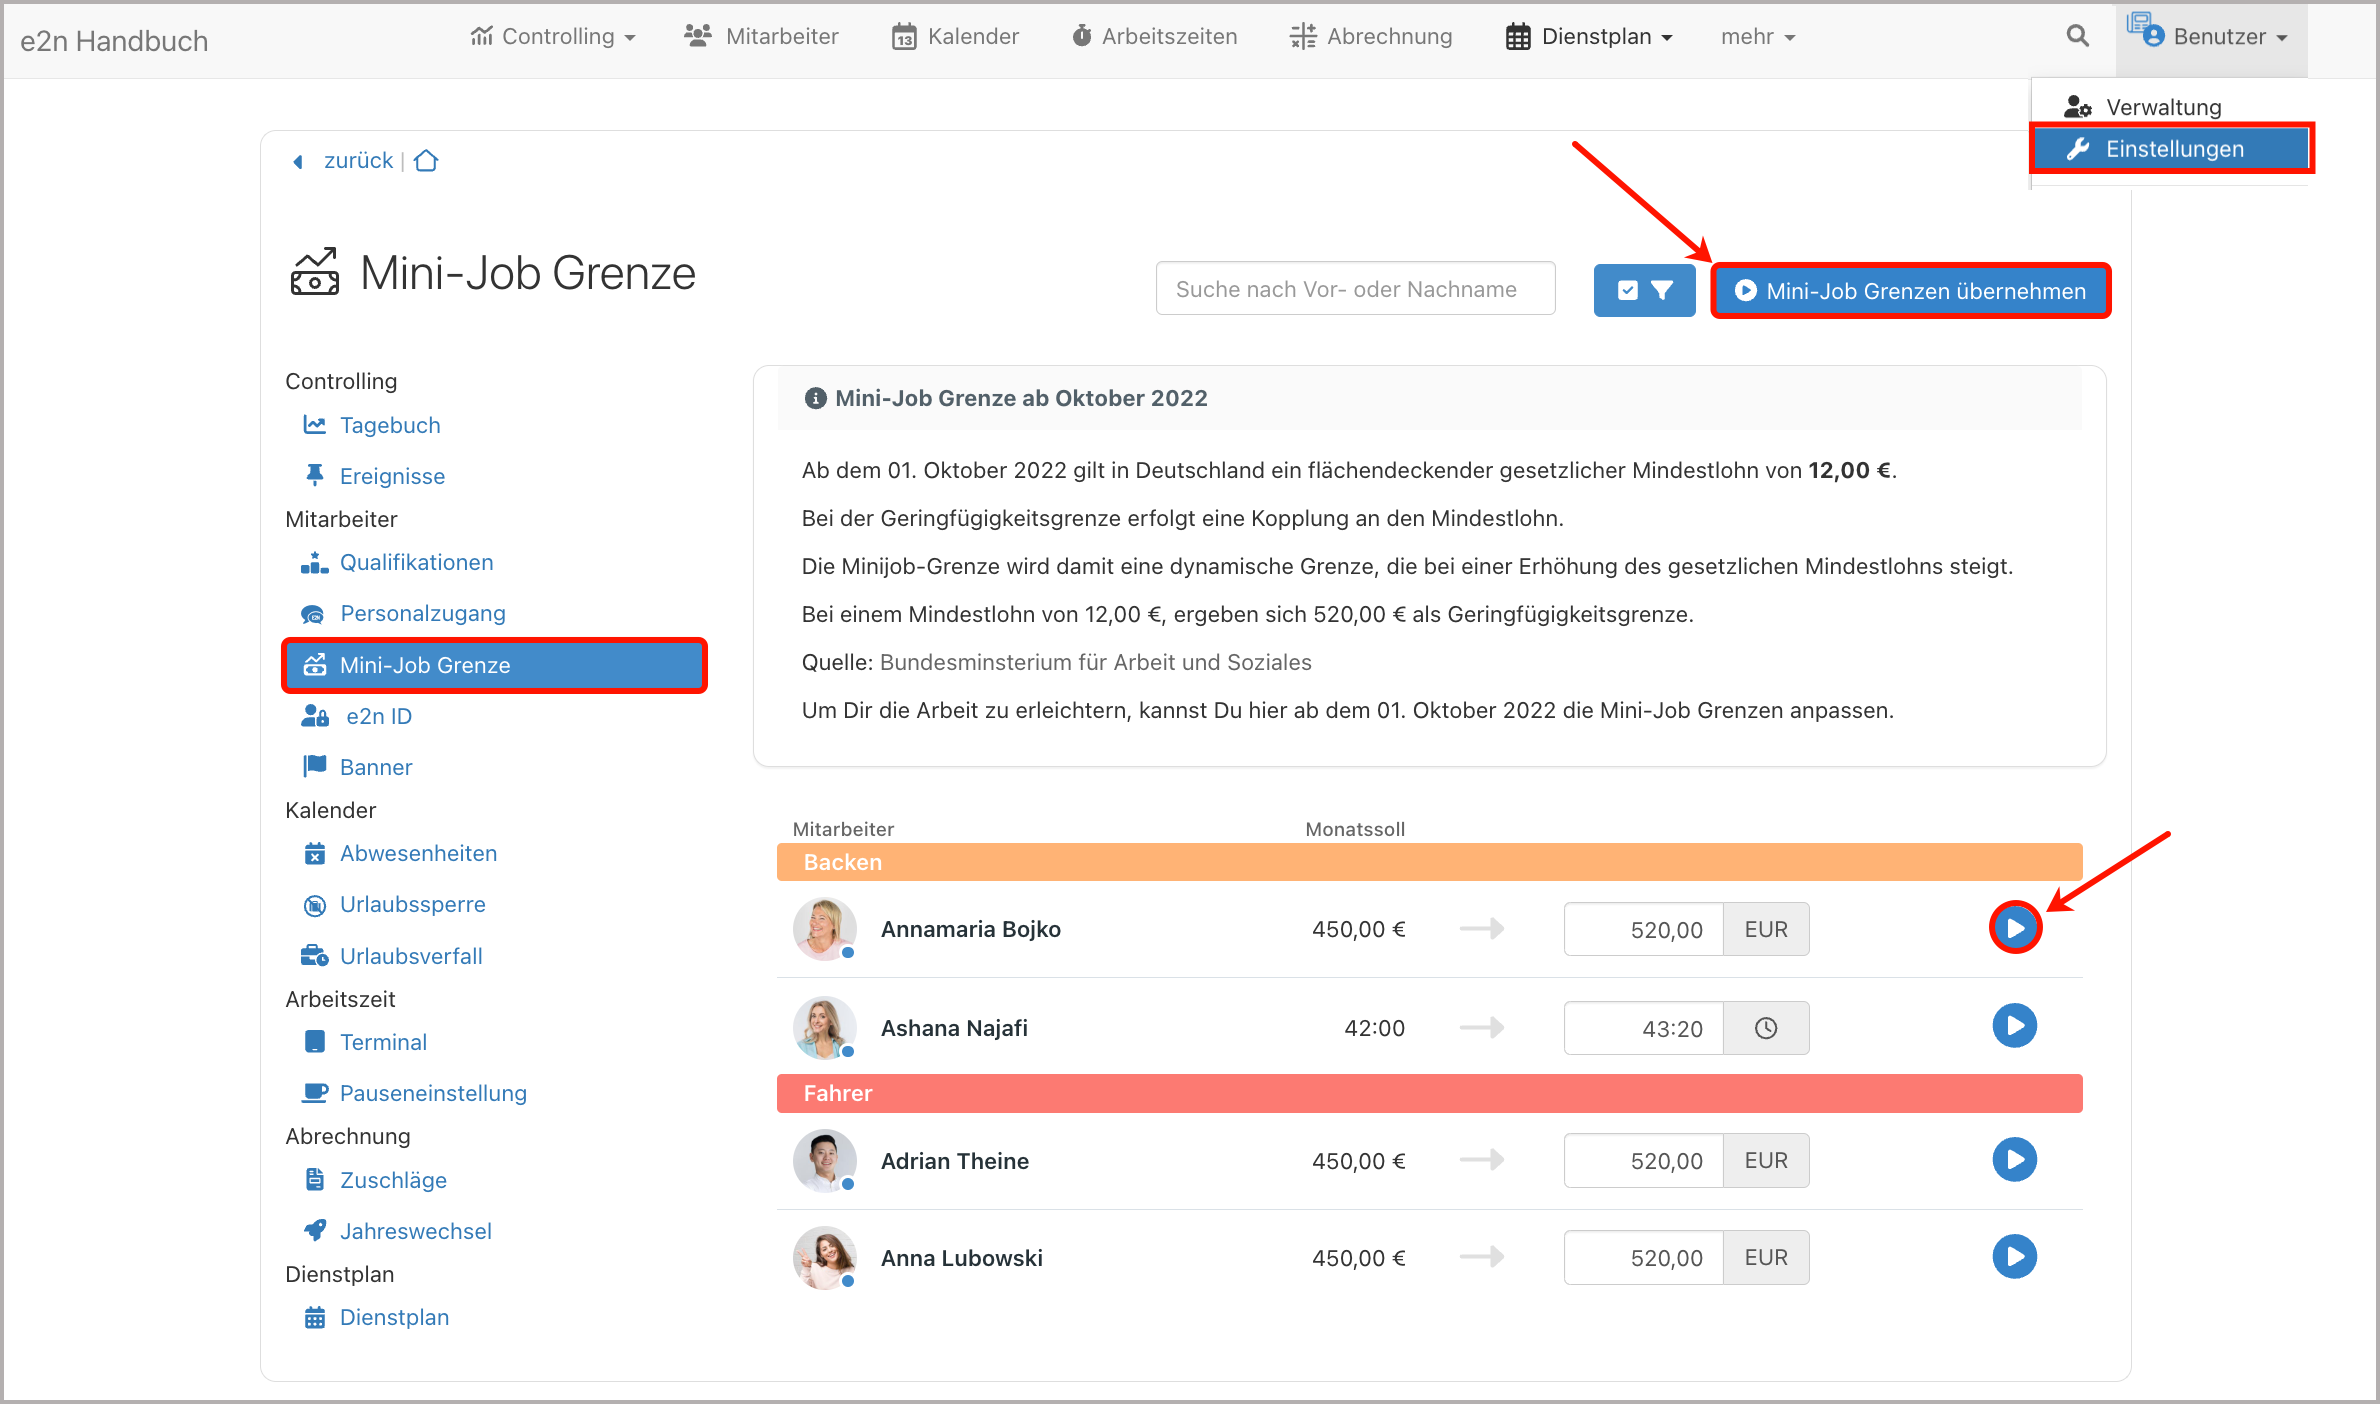Click the name search input field
Image resolution: width=2380 pixels, height=1404 pixels.
(1355, 289)
